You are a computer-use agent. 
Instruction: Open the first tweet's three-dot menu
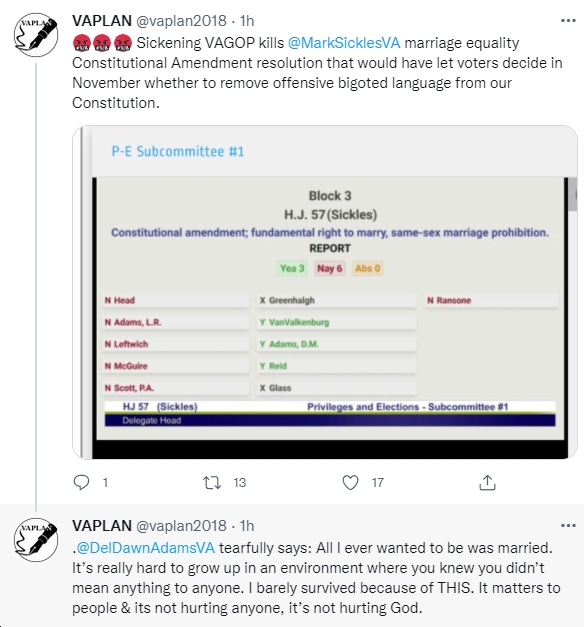[568, 20]
